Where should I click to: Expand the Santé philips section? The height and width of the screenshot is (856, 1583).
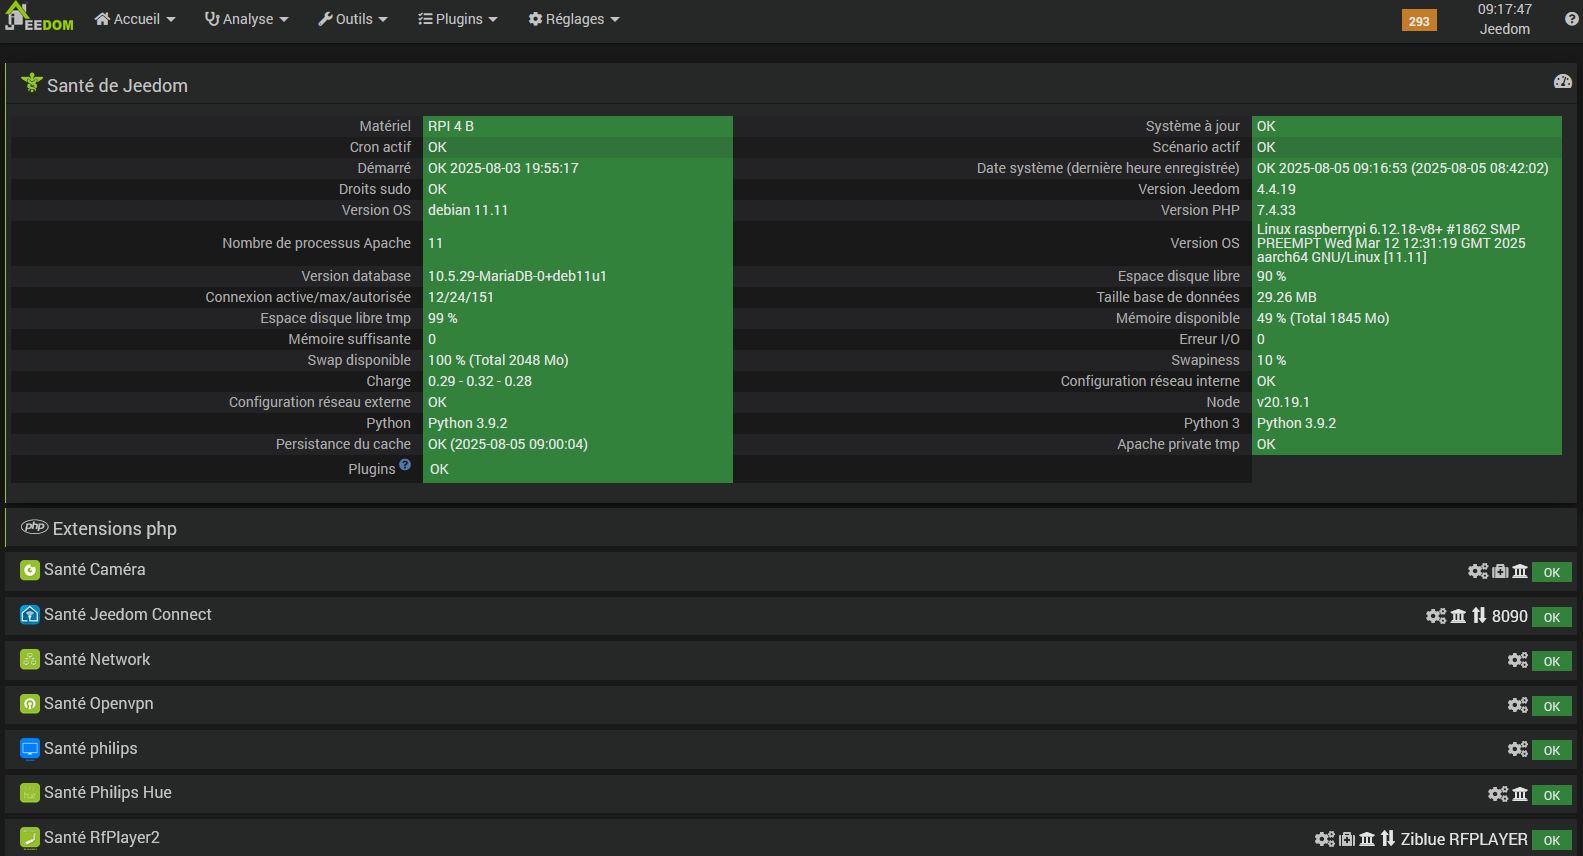click(790, 749)
